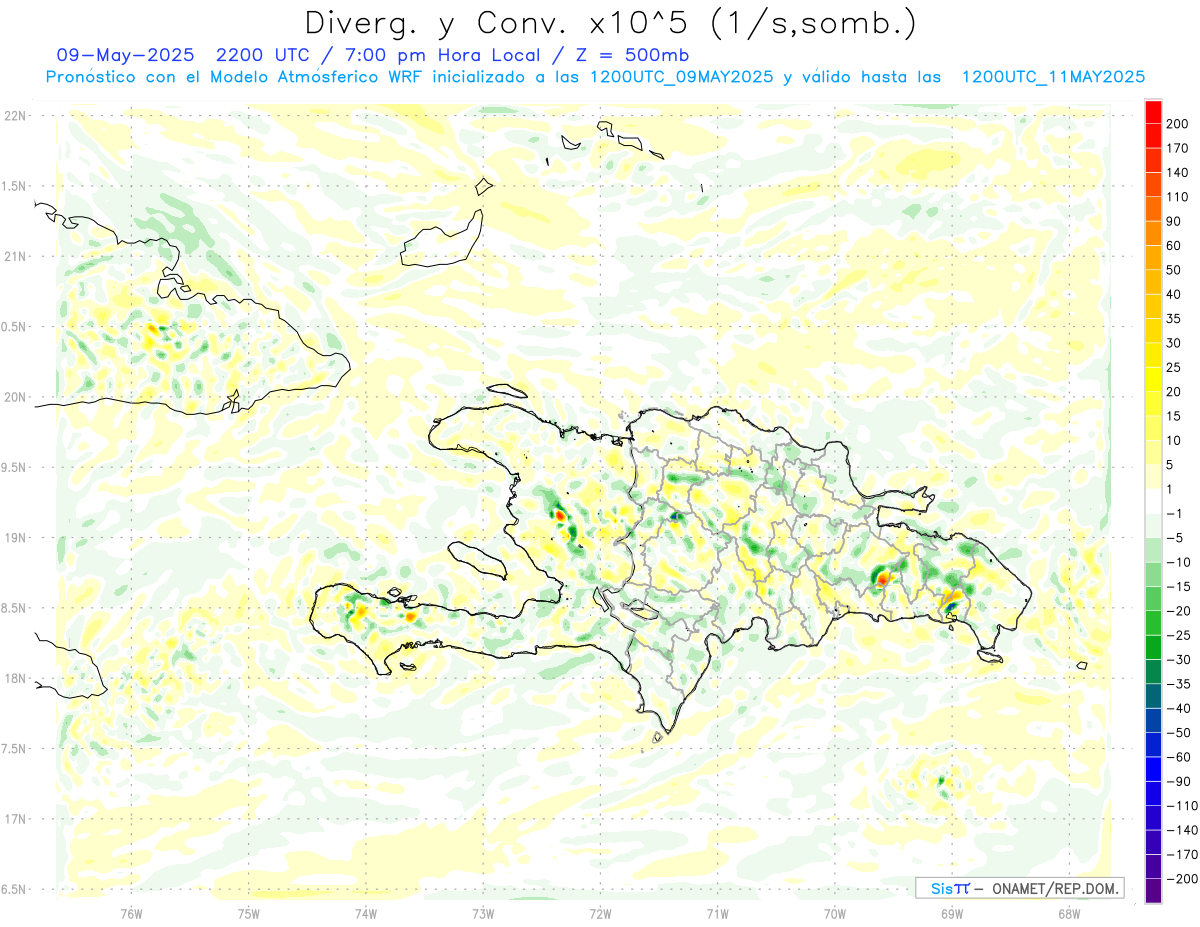Click the "90" colorbar value
The image size is (1200, 927).
(1174, 221)
